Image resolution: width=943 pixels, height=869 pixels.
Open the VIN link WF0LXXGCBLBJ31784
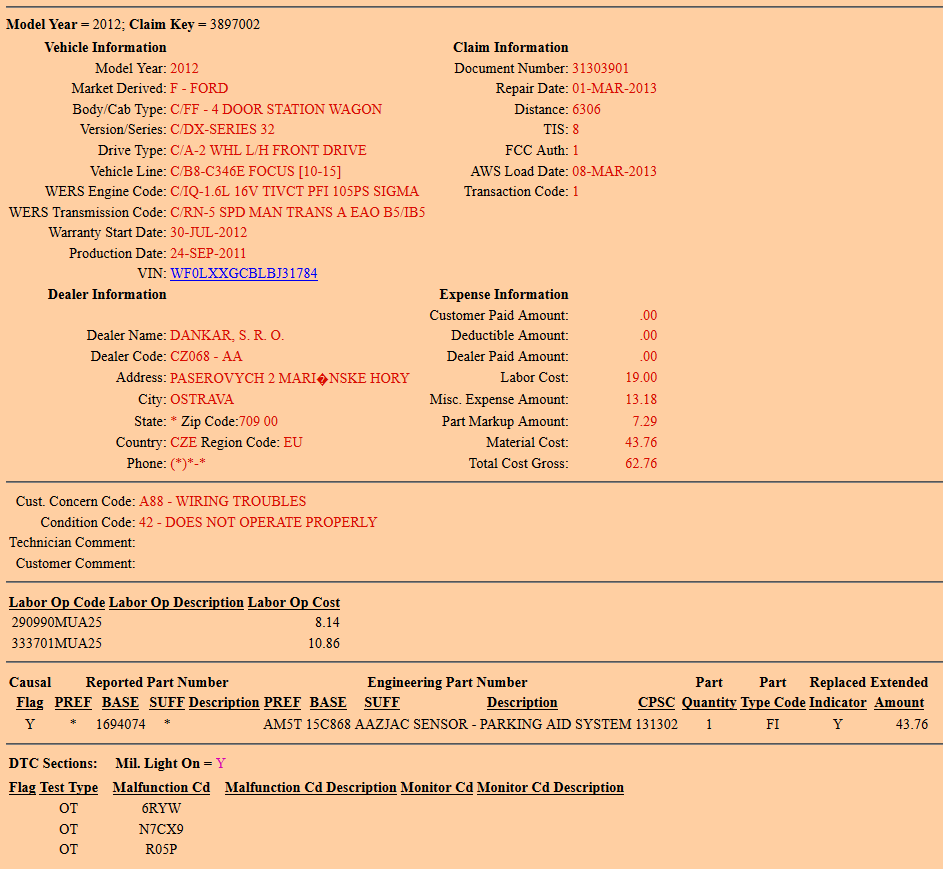point(244,273)
